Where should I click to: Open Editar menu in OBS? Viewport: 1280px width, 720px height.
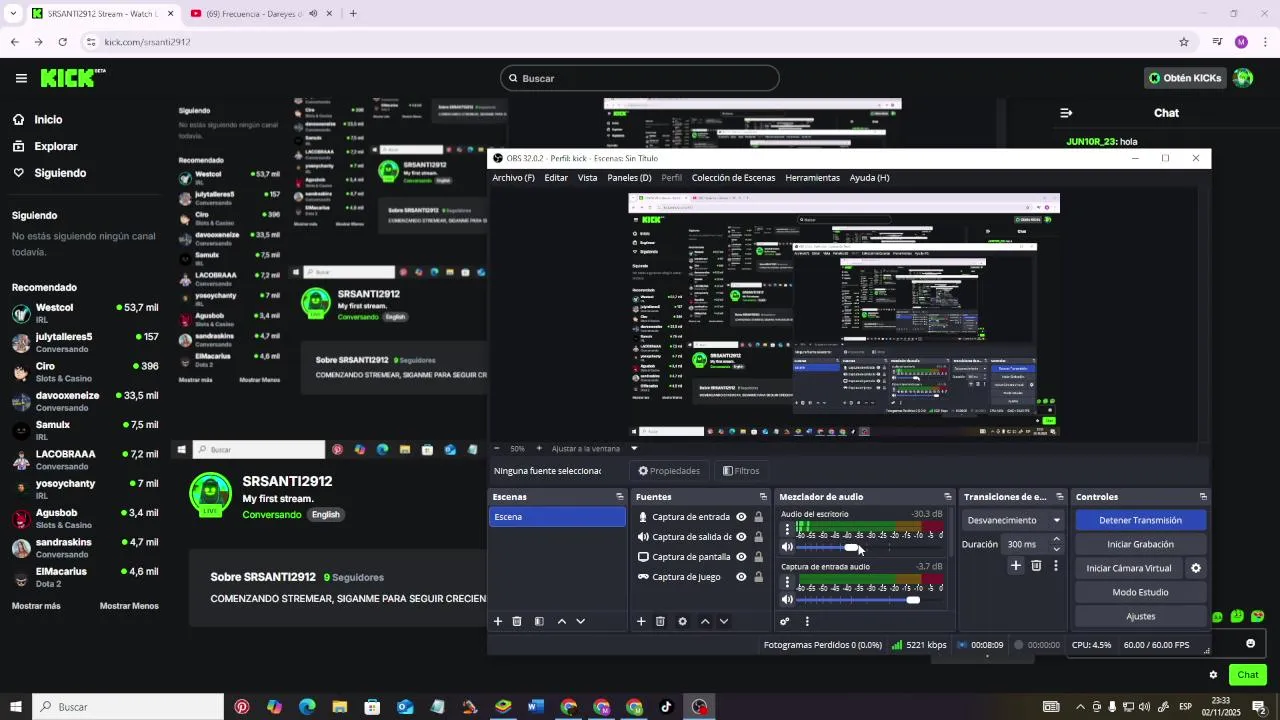[556, 178]
